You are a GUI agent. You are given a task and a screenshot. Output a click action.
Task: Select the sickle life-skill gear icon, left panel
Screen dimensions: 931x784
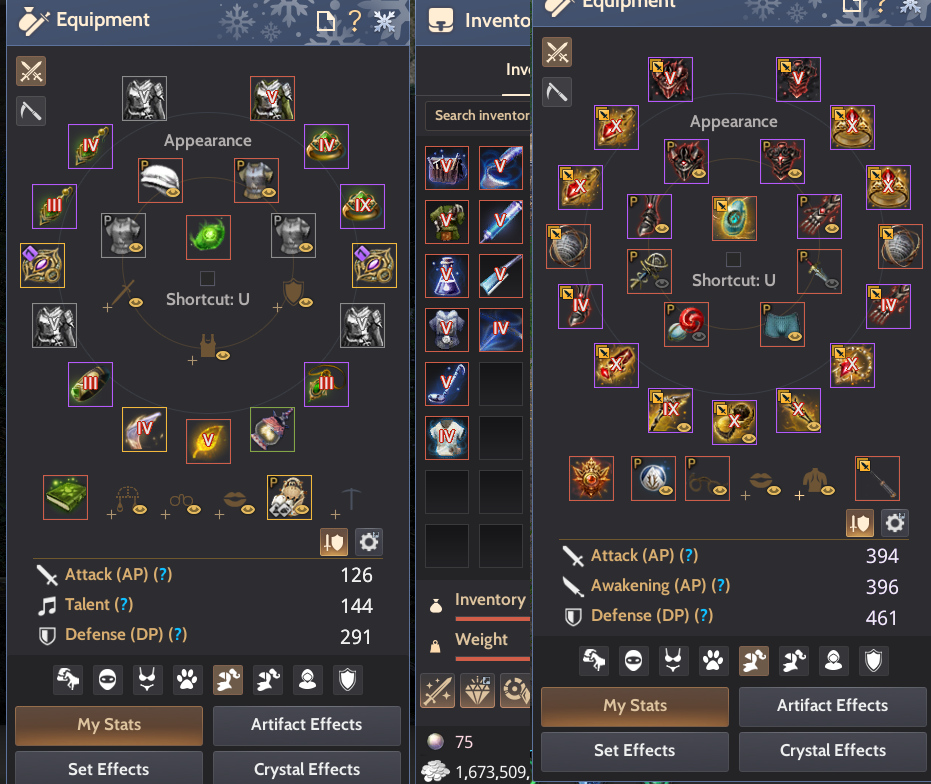(x=31, y=111)
